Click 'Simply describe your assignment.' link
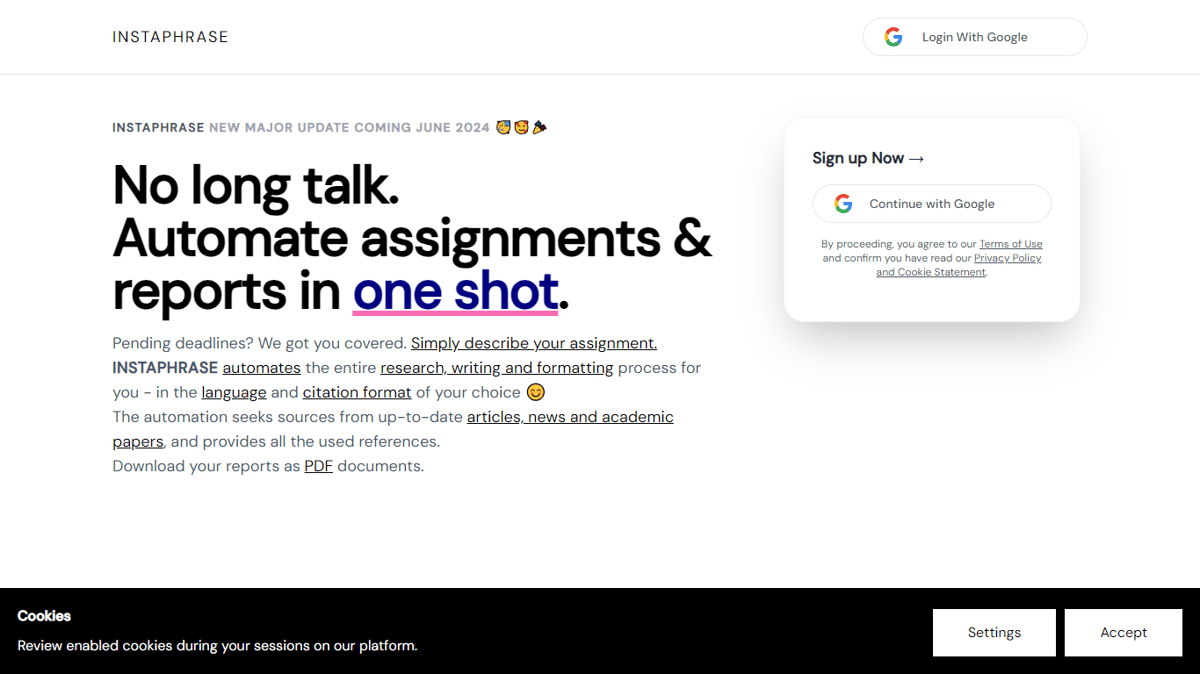The width and height of the screenshot is (1200, 674). [534, 343]
